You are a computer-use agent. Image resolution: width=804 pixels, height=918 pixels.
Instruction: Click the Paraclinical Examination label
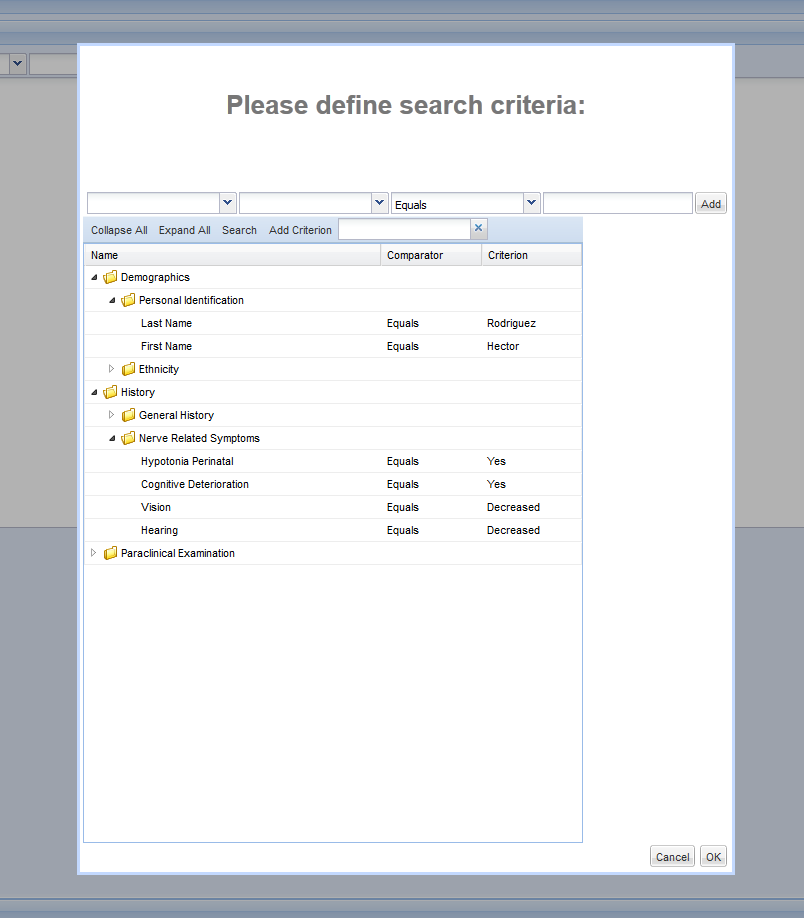177,553
